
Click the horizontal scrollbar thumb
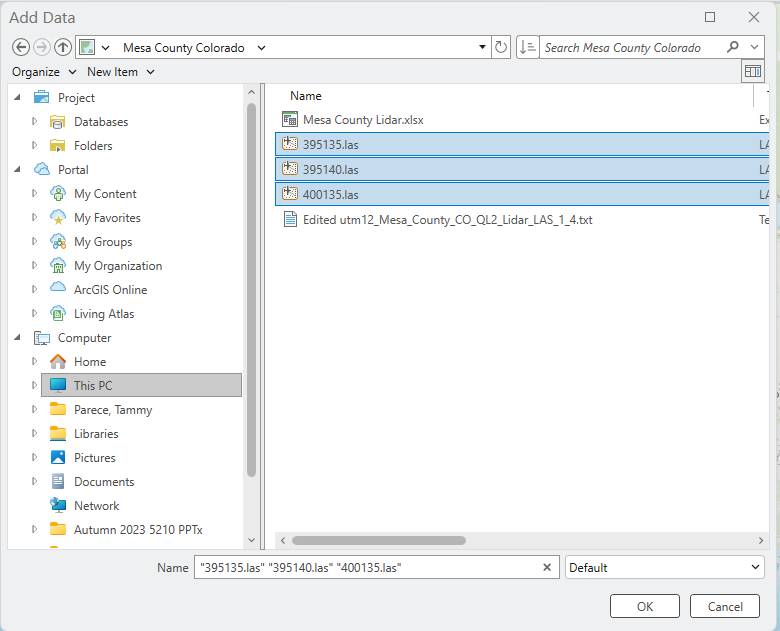click(379, 540)
